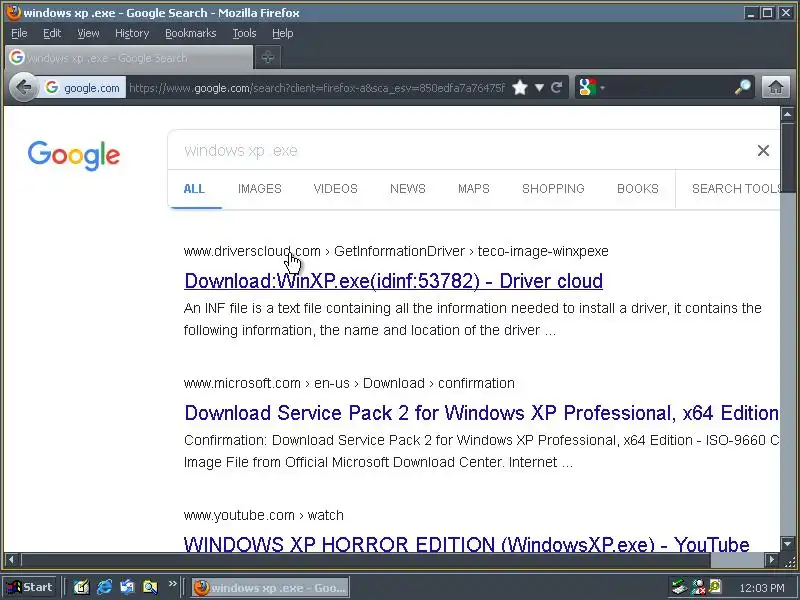
Task: Go to the home page via home icon
Action: tap(776, 87)
